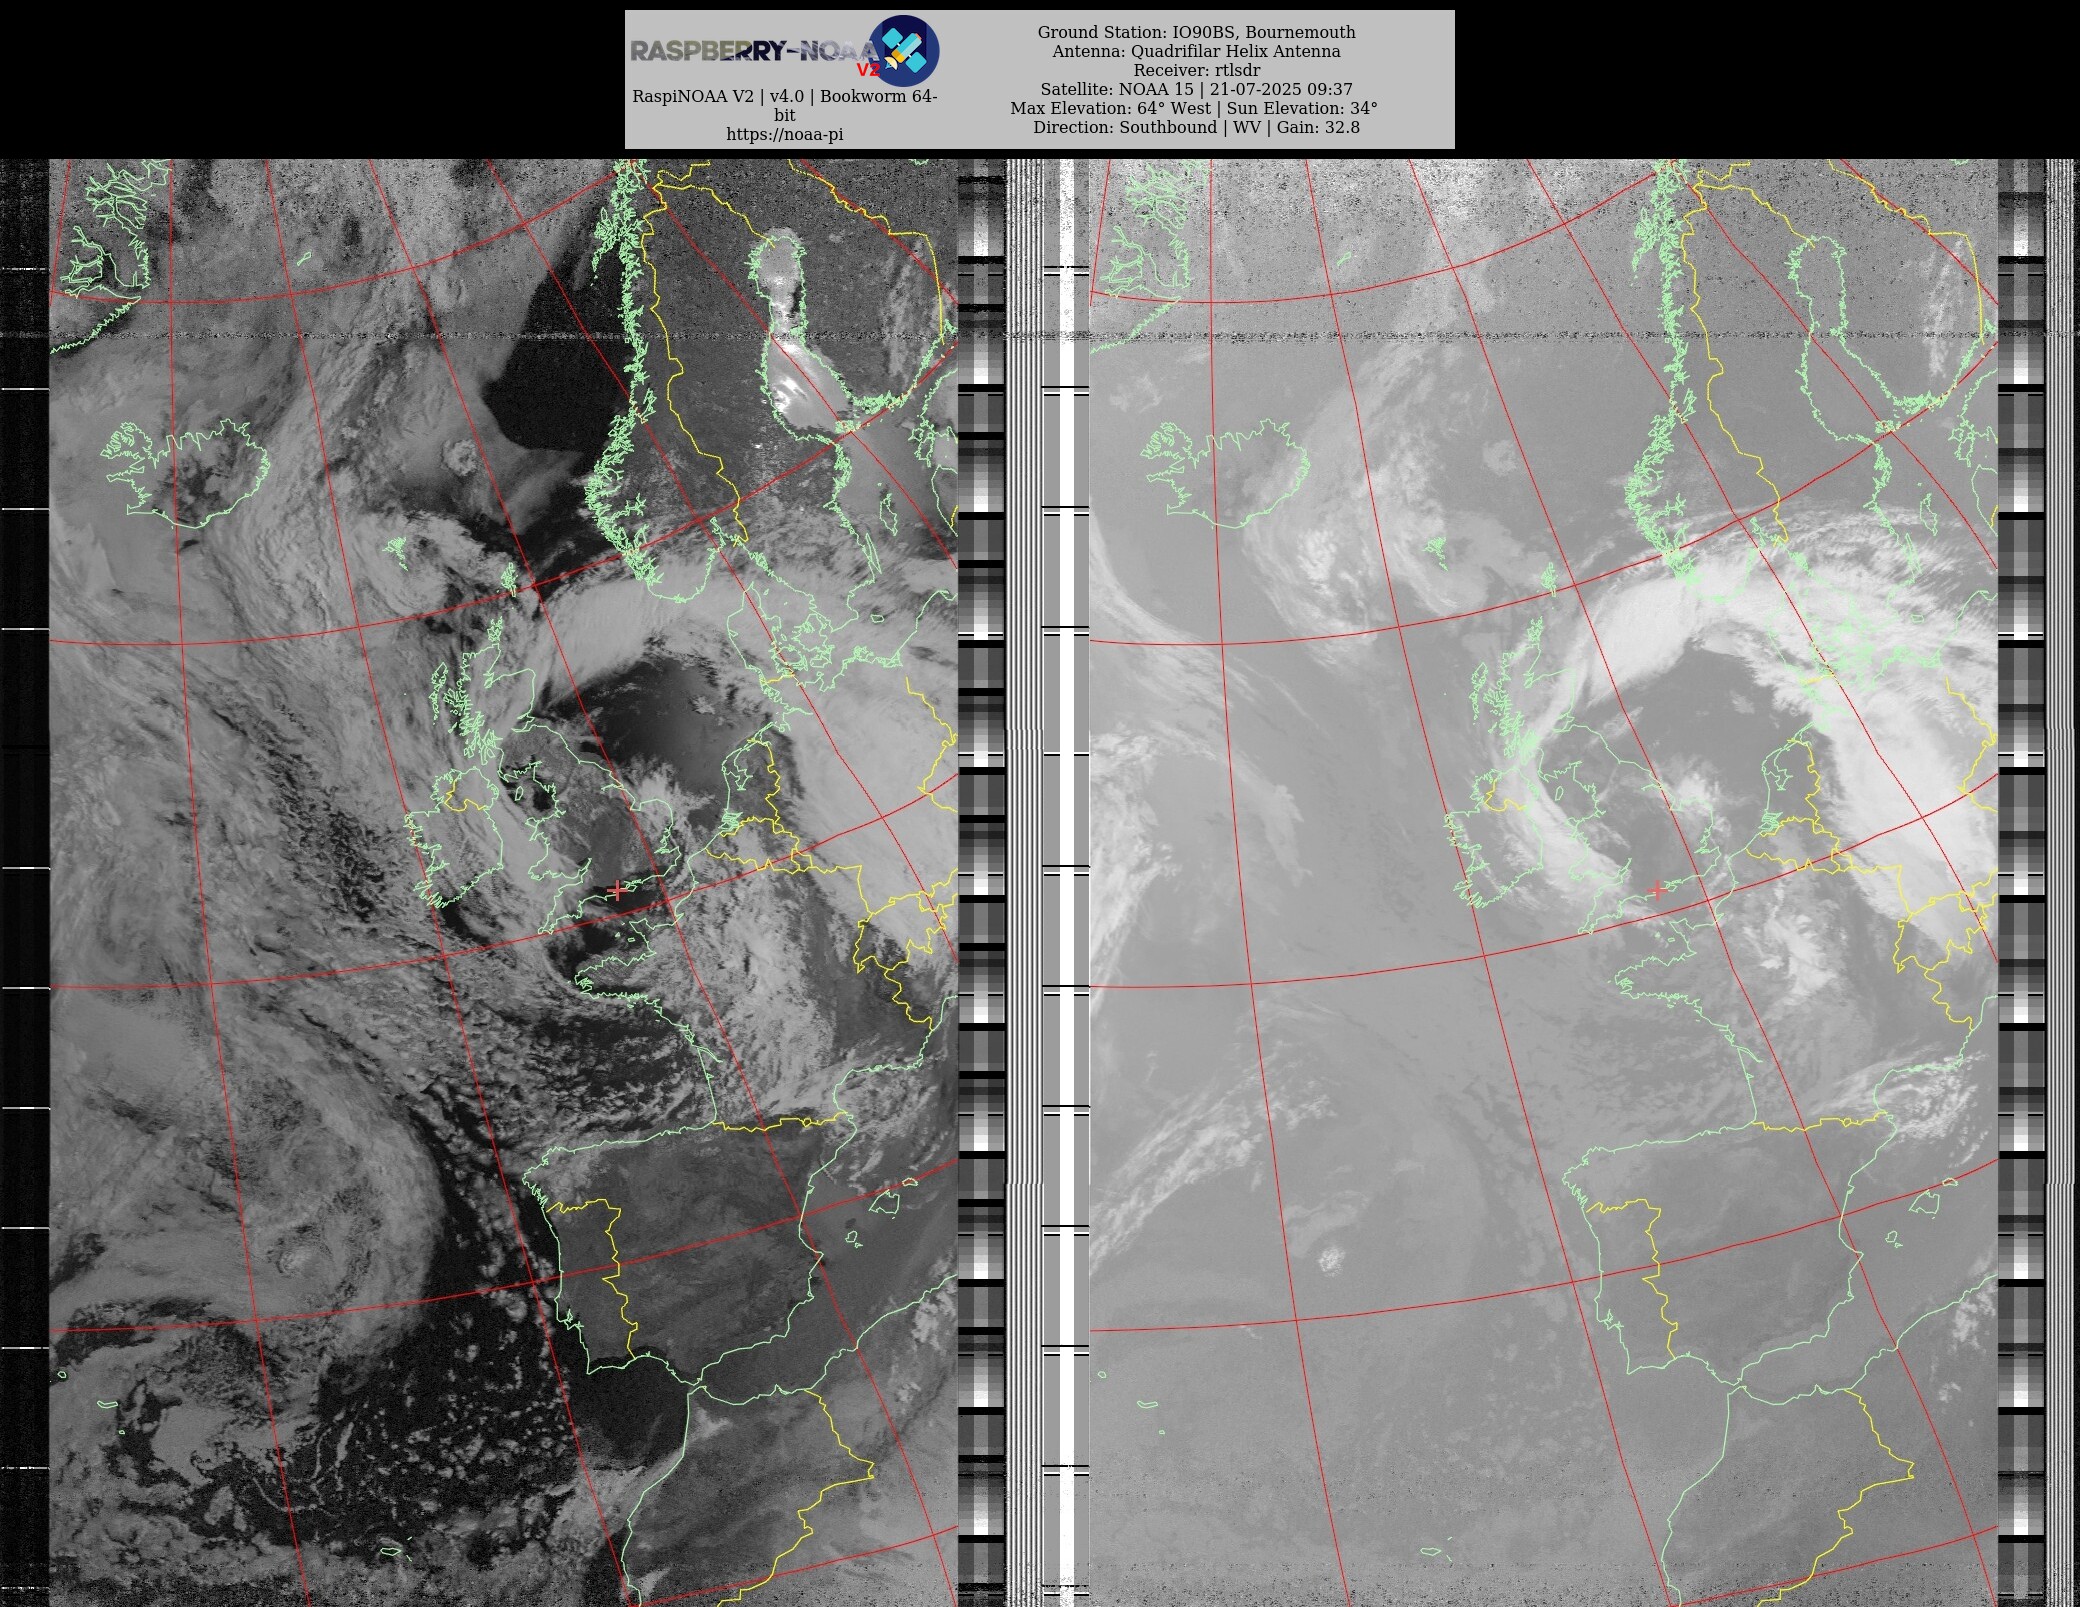
Task: Click the satellite emblem in the logo
Action: click(903, 50)
